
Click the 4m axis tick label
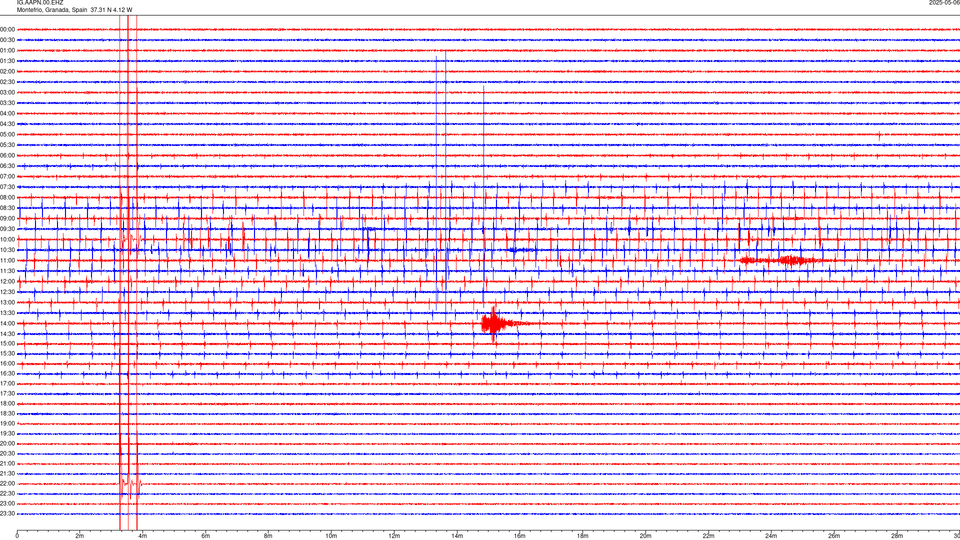point(143,536)
